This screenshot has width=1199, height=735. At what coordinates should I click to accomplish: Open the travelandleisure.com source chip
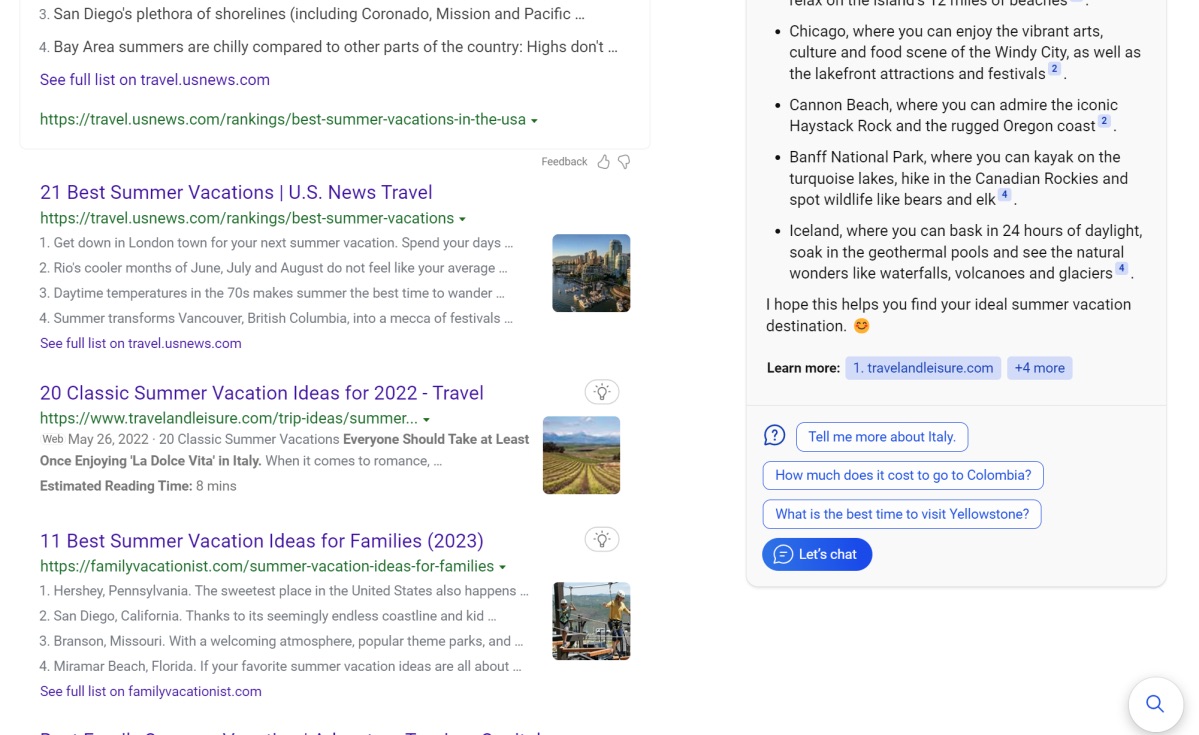[922, 368]
